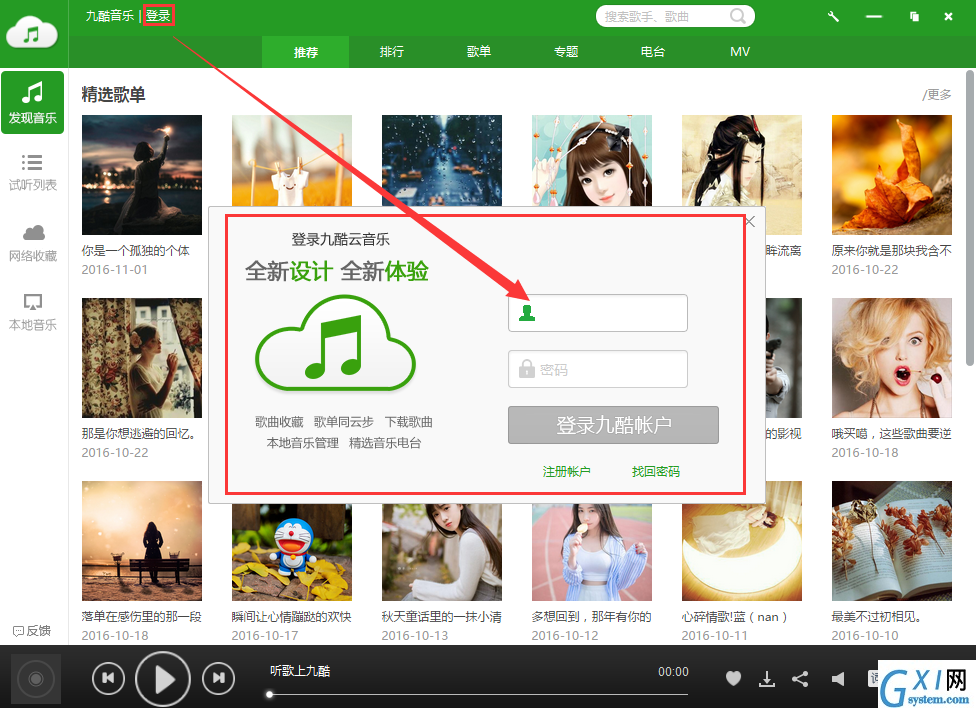Open playlist 最美不过初相见 thumbnail
The width and height of the screenshot is (976, 708).
(x=892, y=540)
